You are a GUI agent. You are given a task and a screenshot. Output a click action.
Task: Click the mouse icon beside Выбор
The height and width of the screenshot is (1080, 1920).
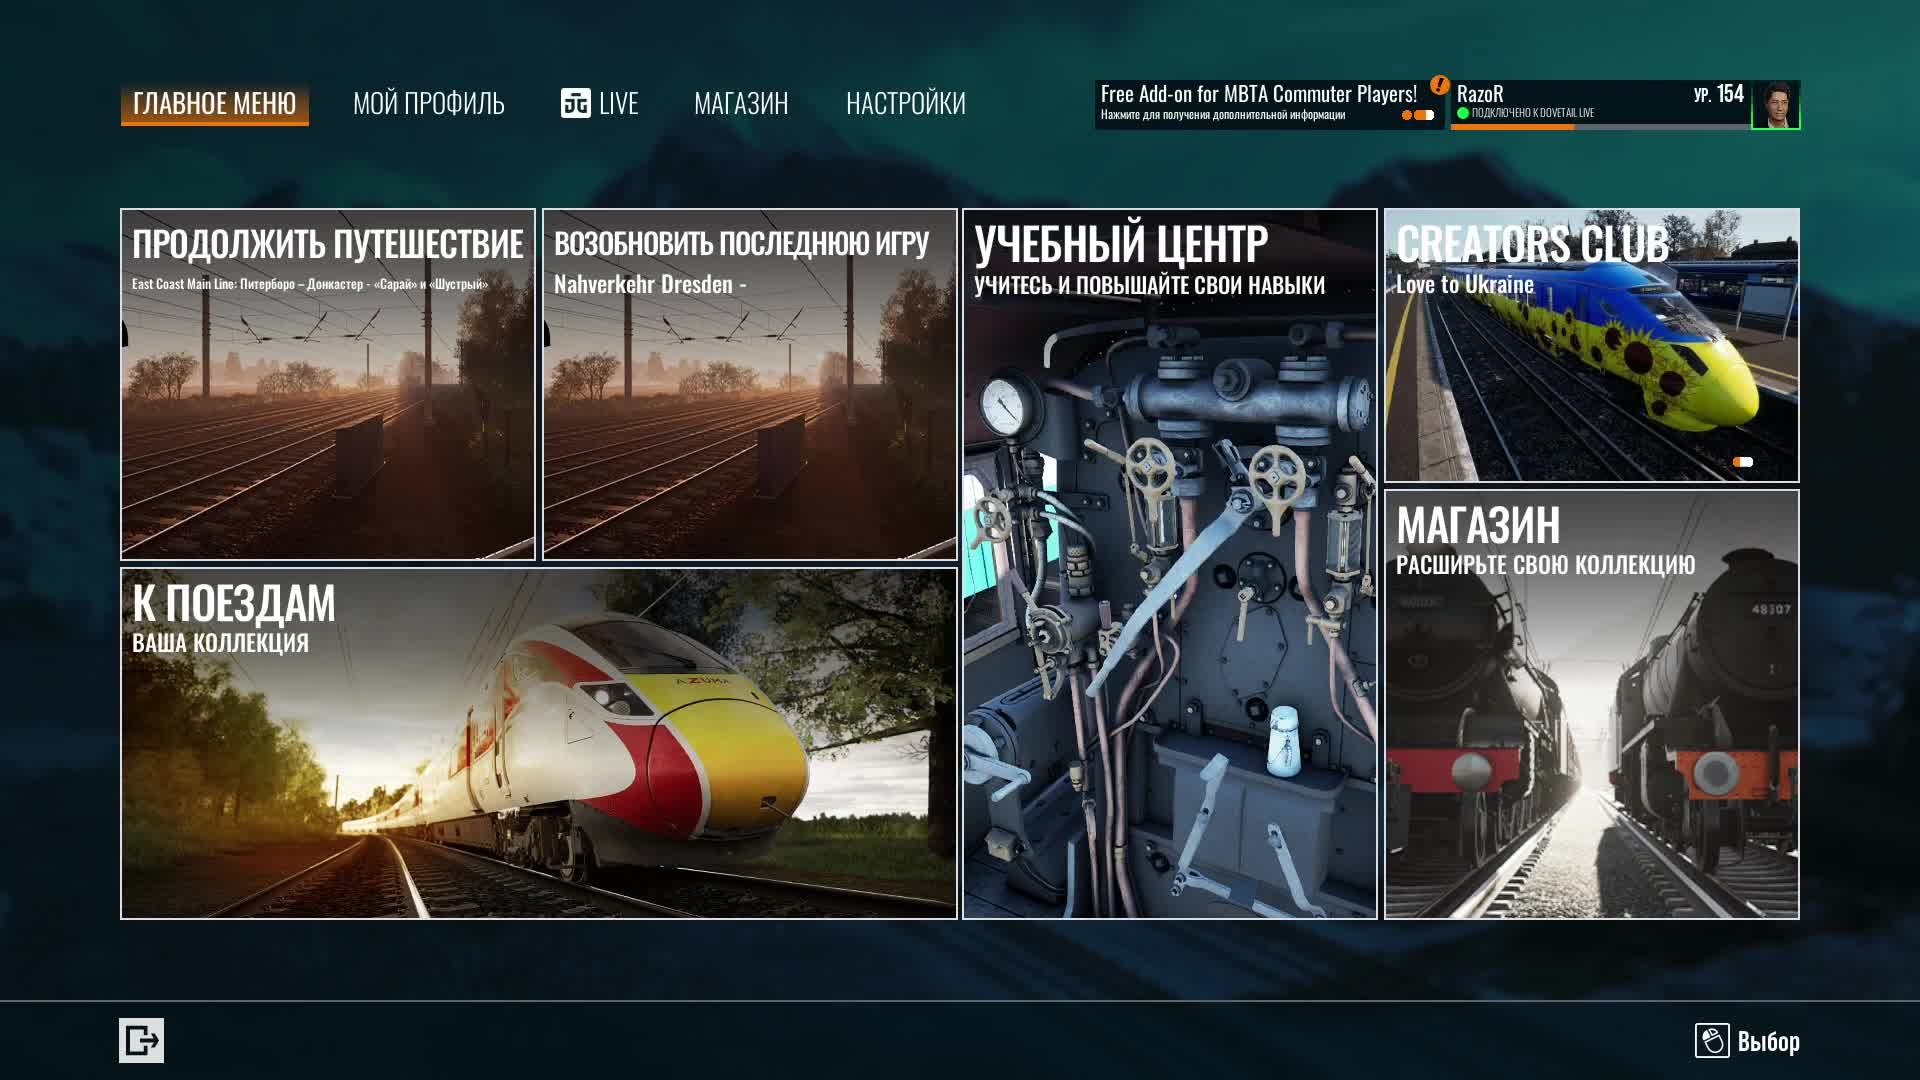[x=1711, y=1041]
